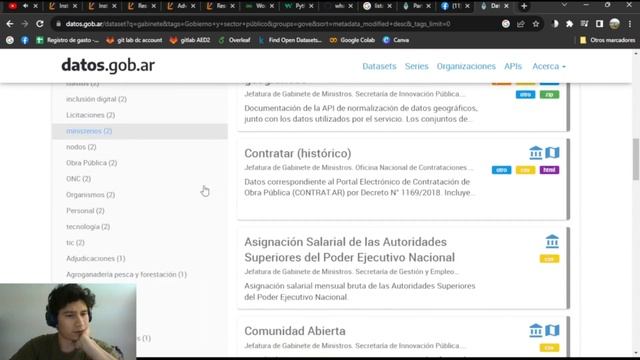Filter by ONC (2) tag
The image size is (640, 360).
click(78, 179)
